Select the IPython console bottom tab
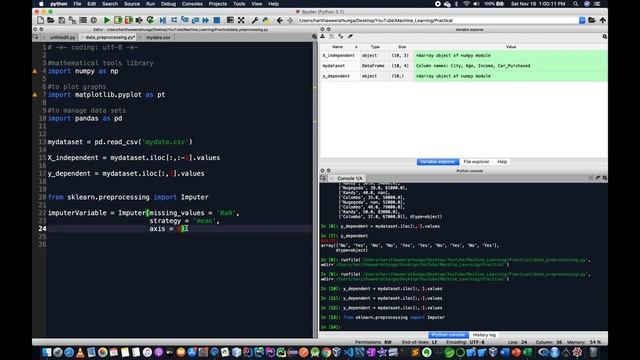Viewport: 640px width, 360px height. pyautogui.click(x=448, y=335)
